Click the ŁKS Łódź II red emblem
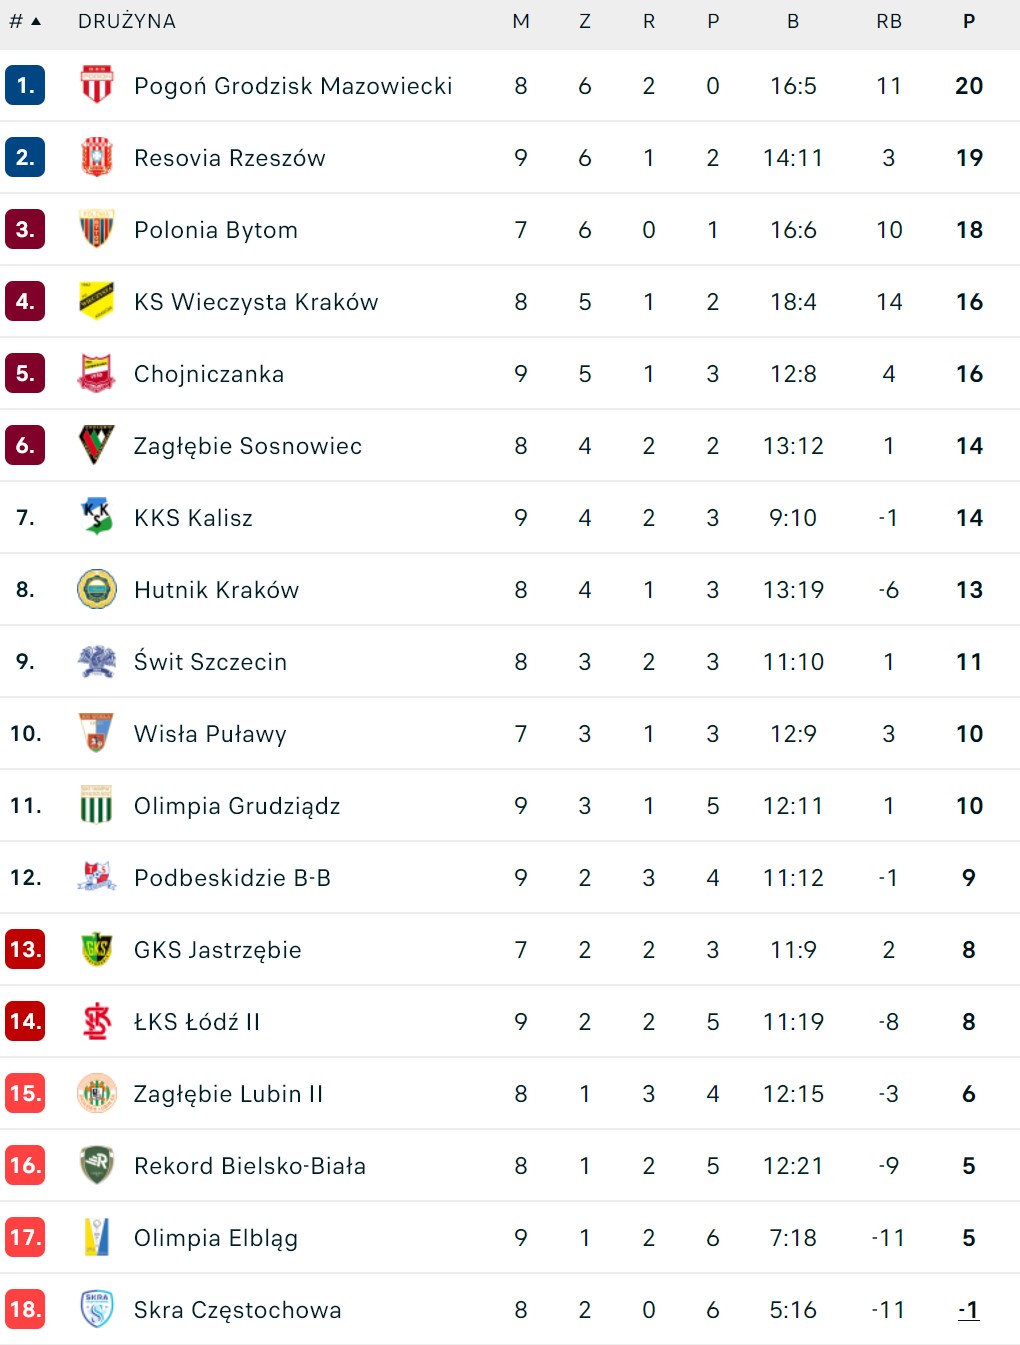Image resolution: width=1020 pixels, height=1345 pixels. (97, 1022)
